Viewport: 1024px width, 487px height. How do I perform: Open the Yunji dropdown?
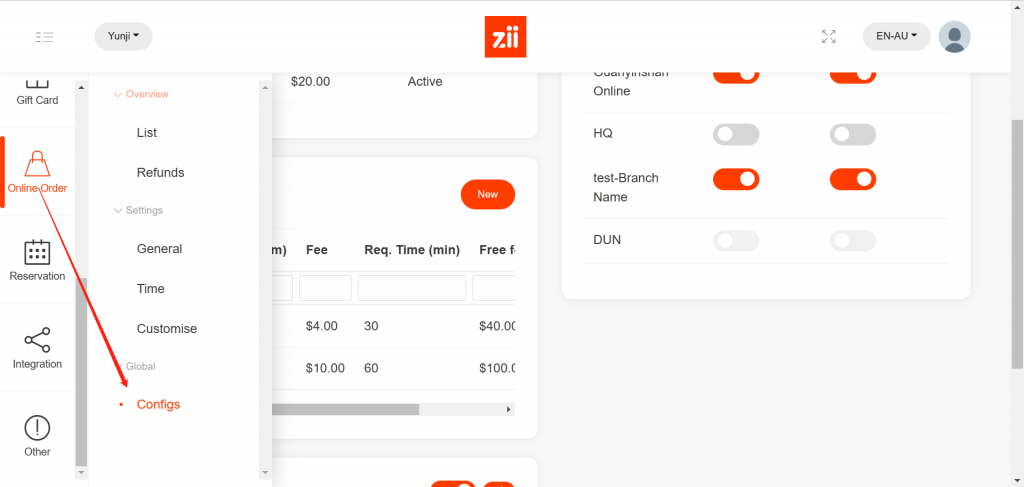123,37
